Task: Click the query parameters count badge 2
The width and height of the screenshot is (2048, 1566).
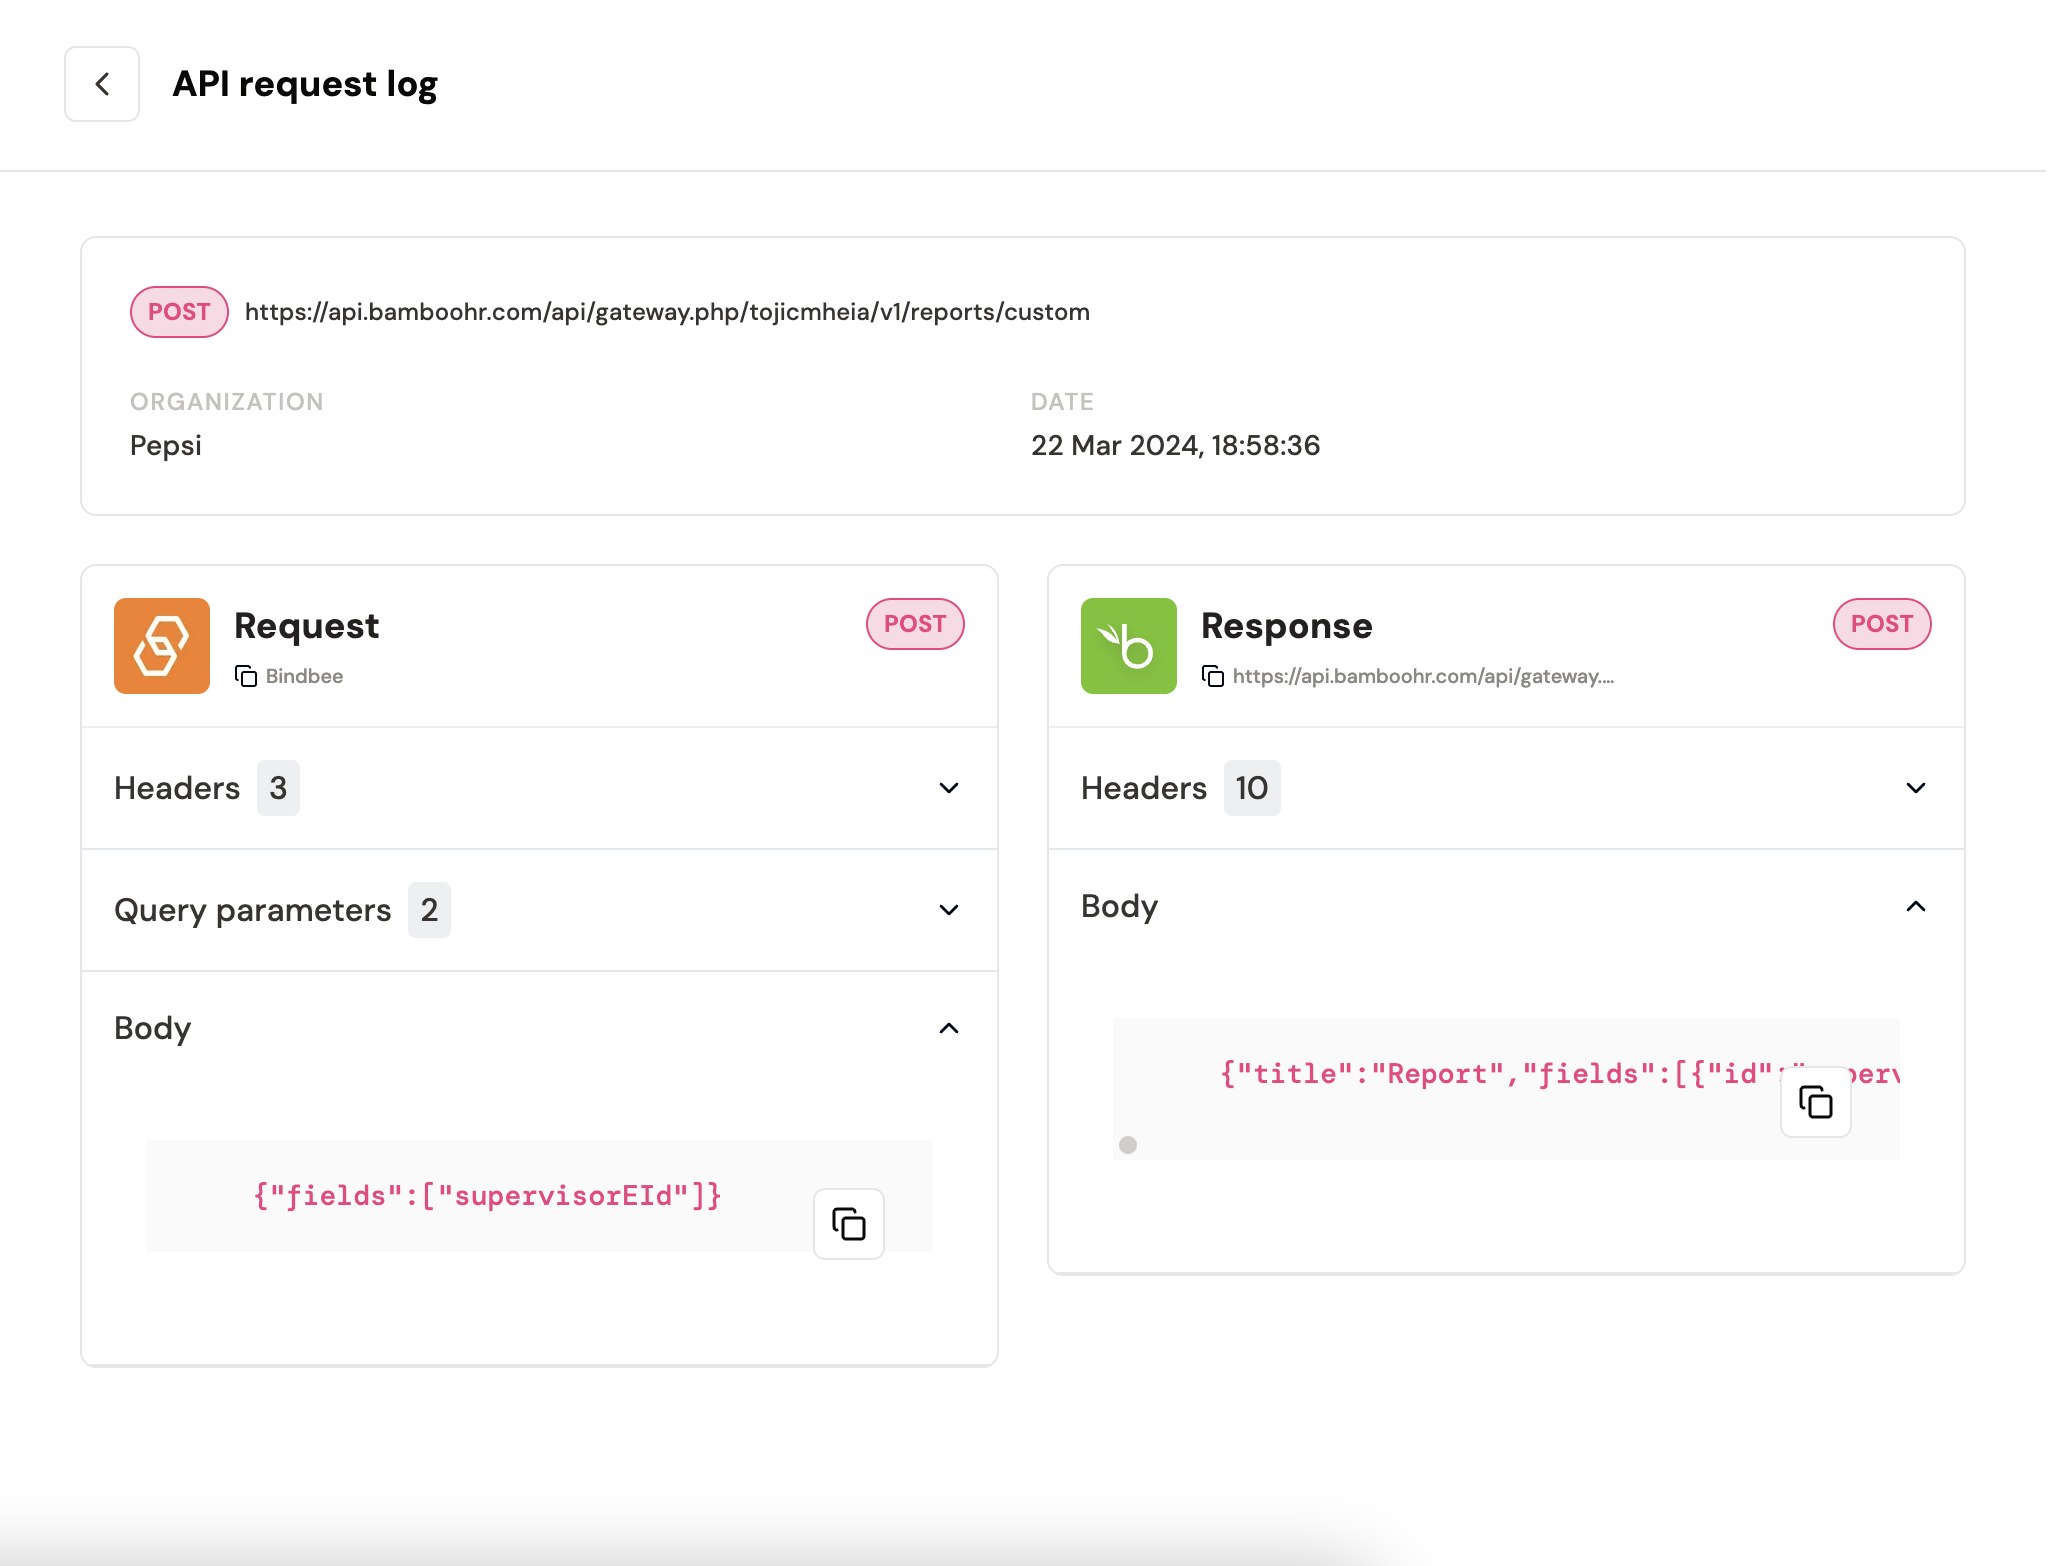Action: (x=429, y=910)
